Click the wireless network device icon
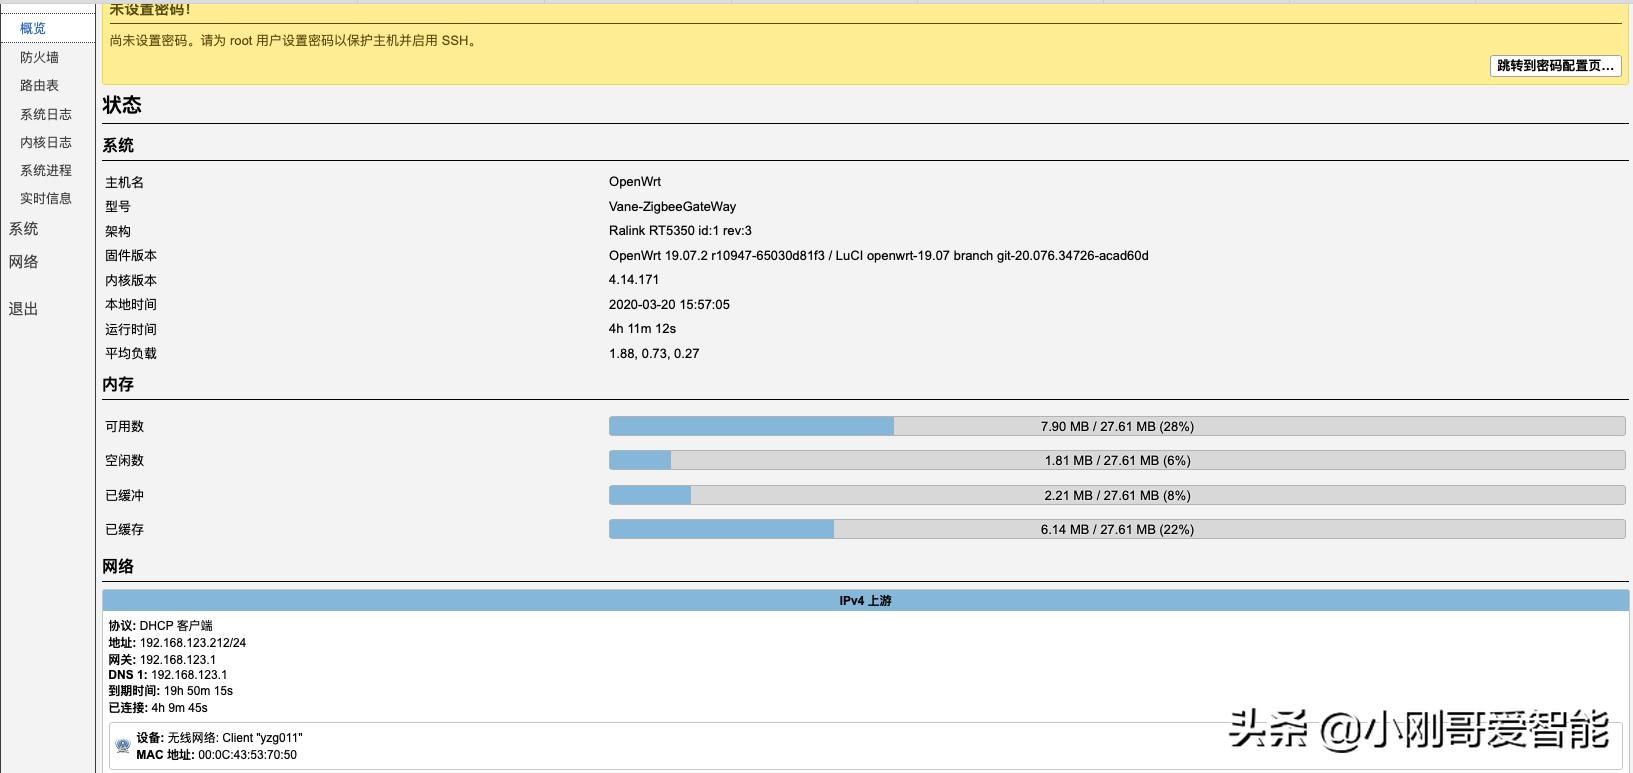 [123, 746]
